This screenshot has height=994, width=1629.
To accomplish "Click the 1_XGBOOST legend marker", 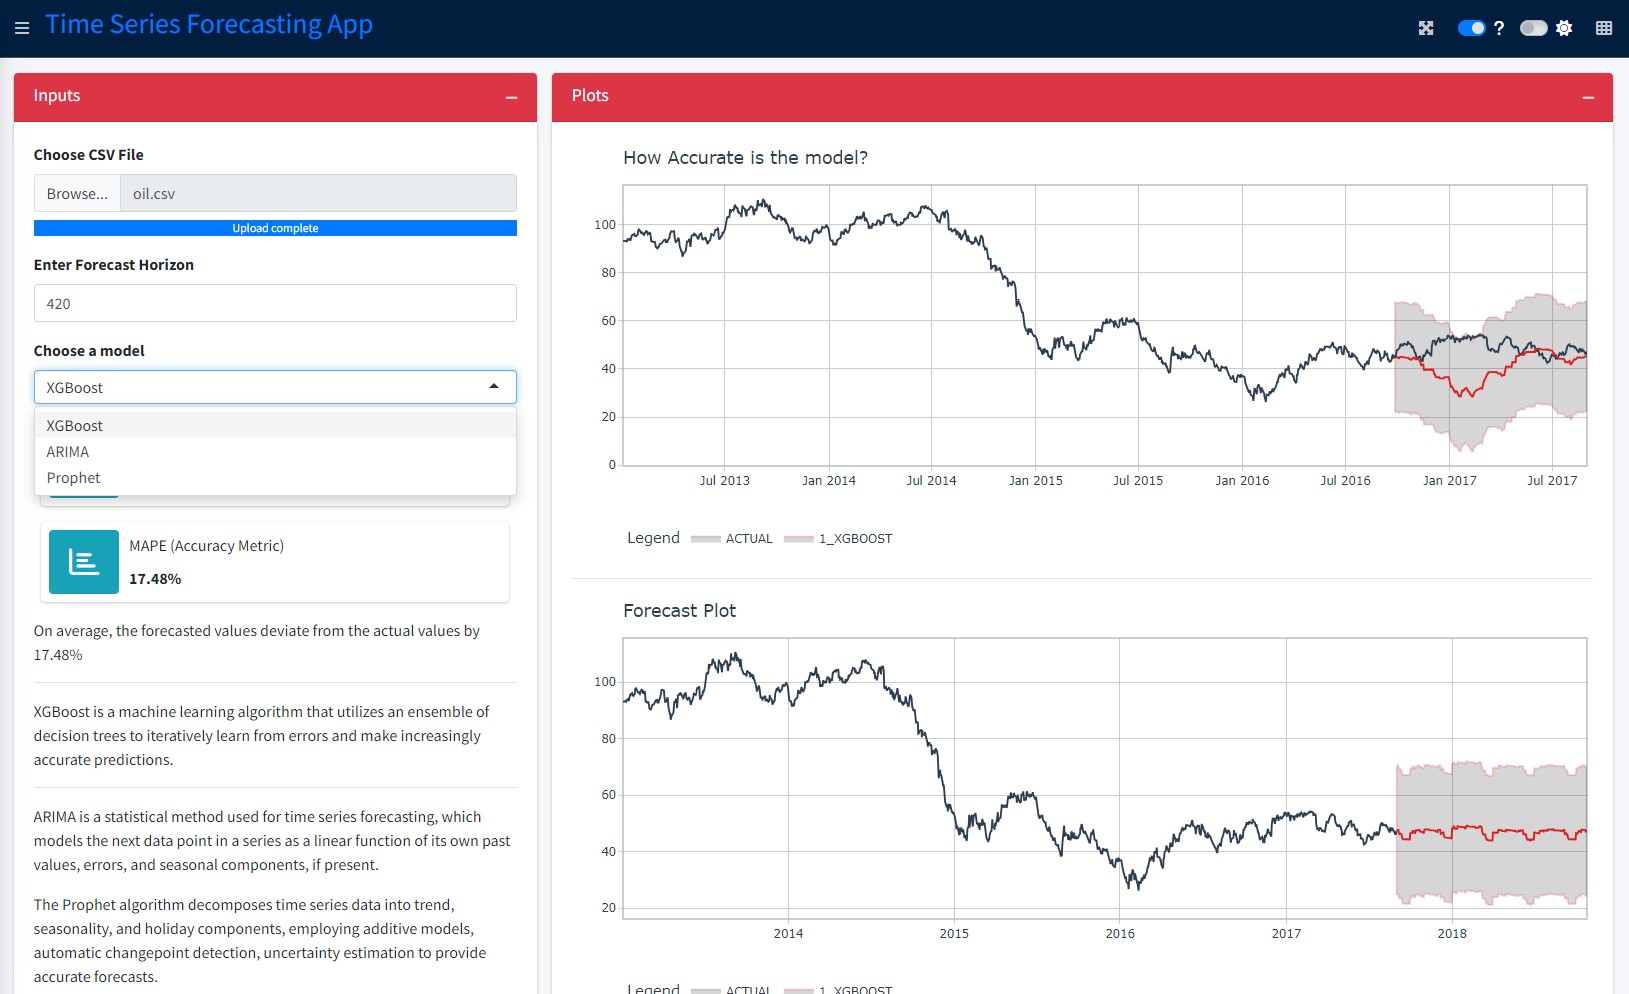I will coord(797,538).
